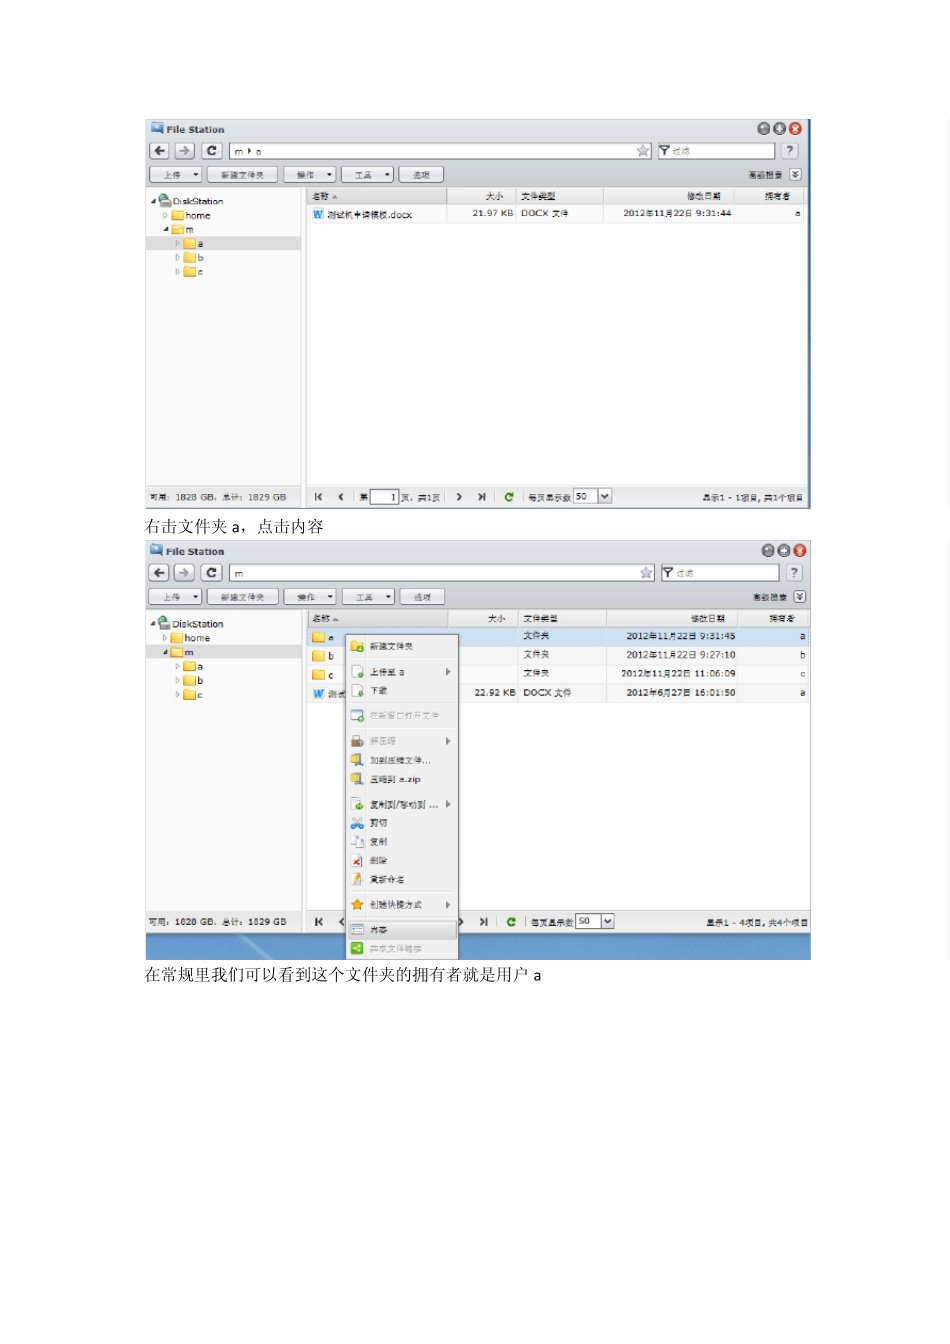The width and height of the screenshot is (950, 1344).
Task: Choose 新建文件夹 from the context menu
Action: [x=402, y=647]
